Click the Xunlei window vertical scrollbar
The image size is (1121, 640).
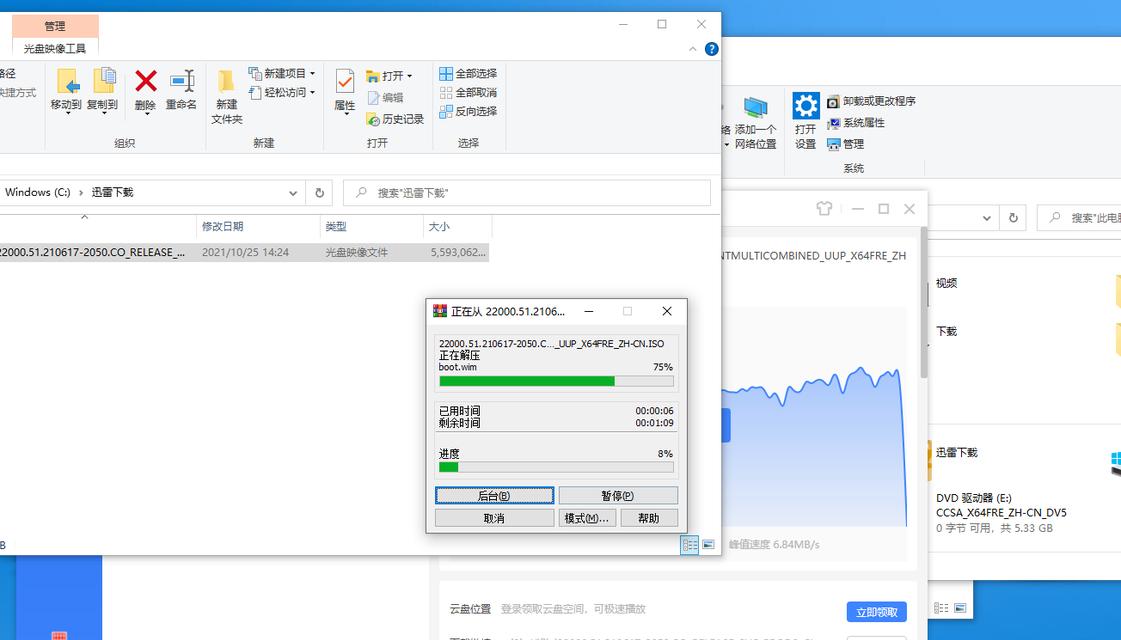[924, 303]
